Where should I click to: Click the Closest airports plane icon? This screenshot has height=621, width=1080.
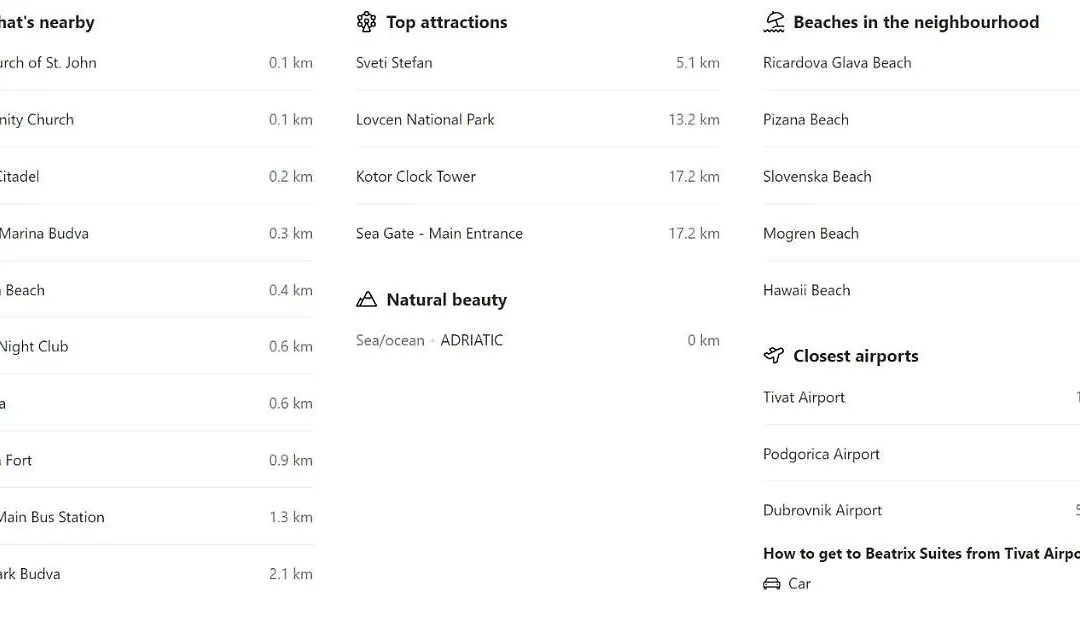click(774, 356)
